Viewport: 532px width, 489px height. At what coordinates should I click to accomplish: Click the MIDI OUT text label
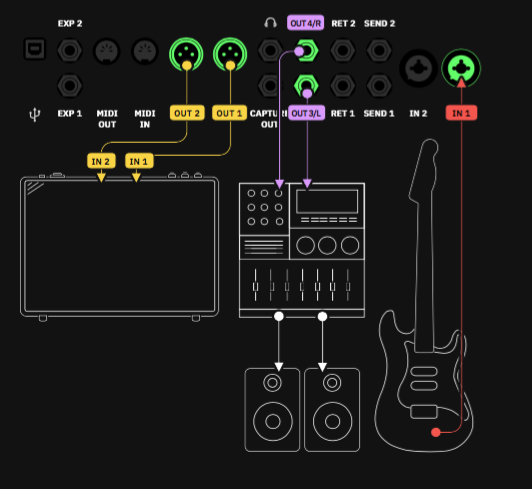[107, 119]
